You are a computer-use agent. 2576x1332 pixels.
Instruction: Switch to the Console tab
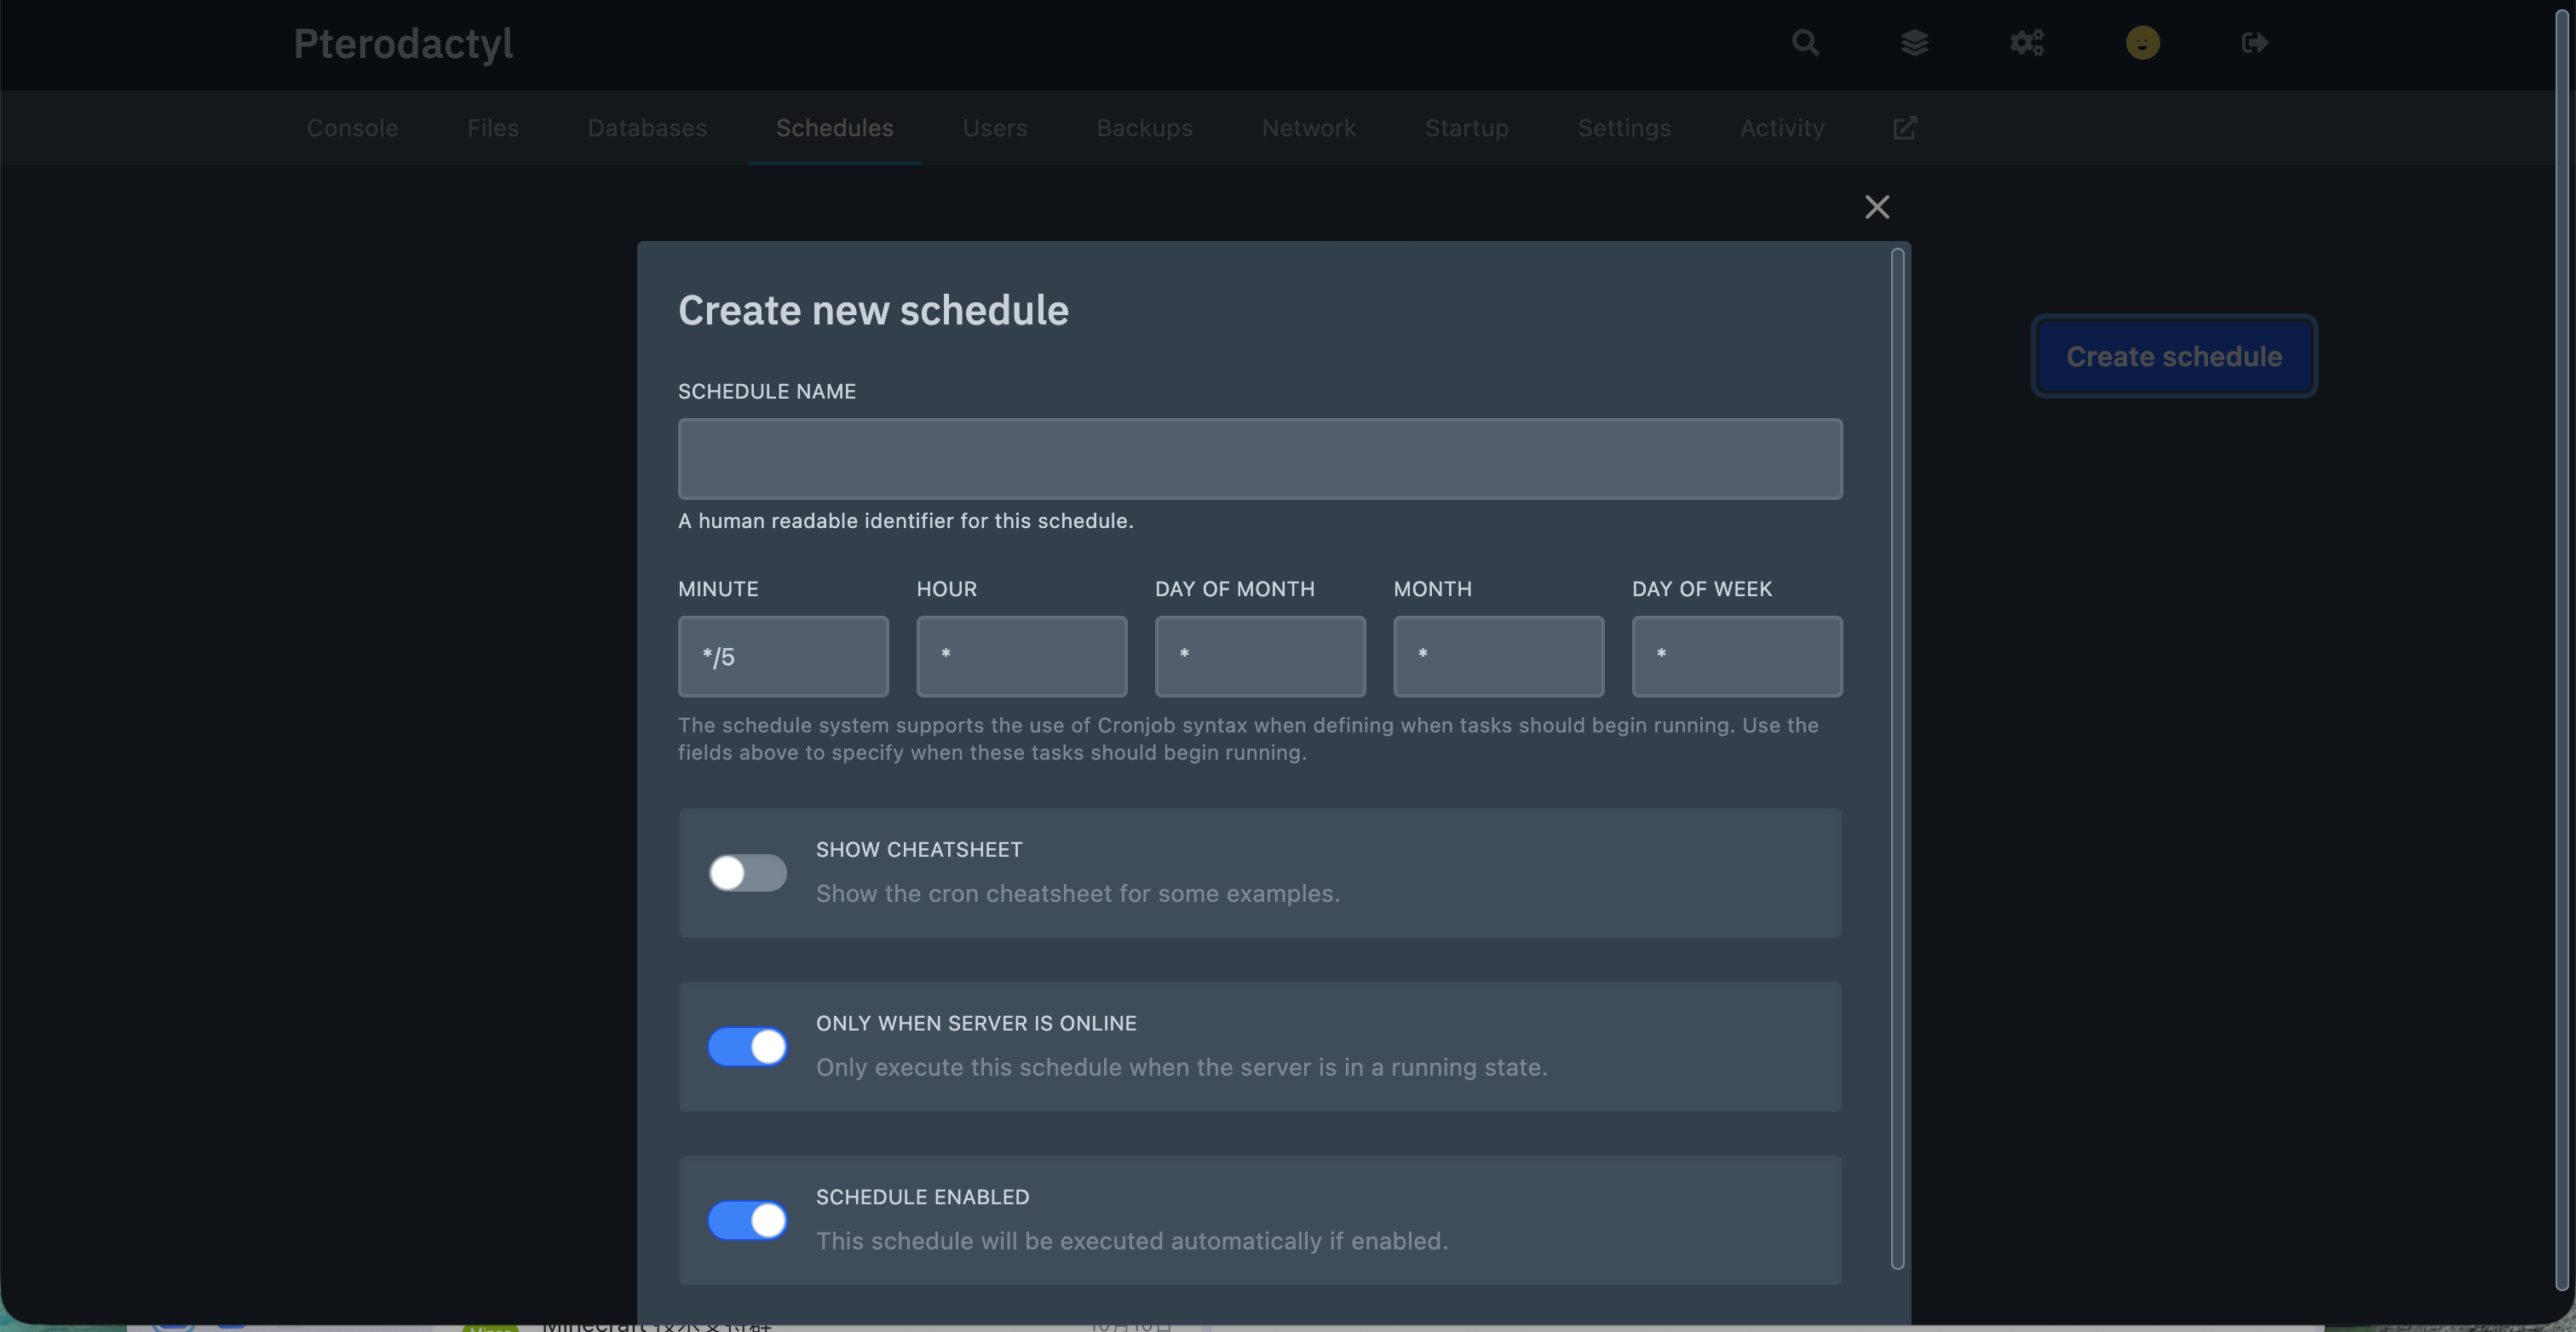click(x=352, y=128)
